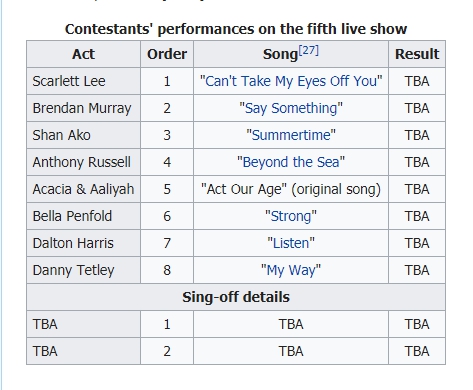Screen dimensions: 473x390
Task: Follow the "Summertime" song link
Action: pos(291,135)
